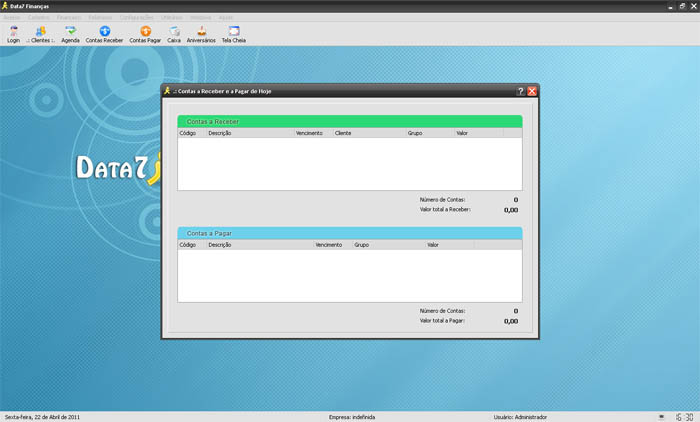The image size is (700, 422).
Task: Click the help question mark in dialog
Action: pos(520,91)
